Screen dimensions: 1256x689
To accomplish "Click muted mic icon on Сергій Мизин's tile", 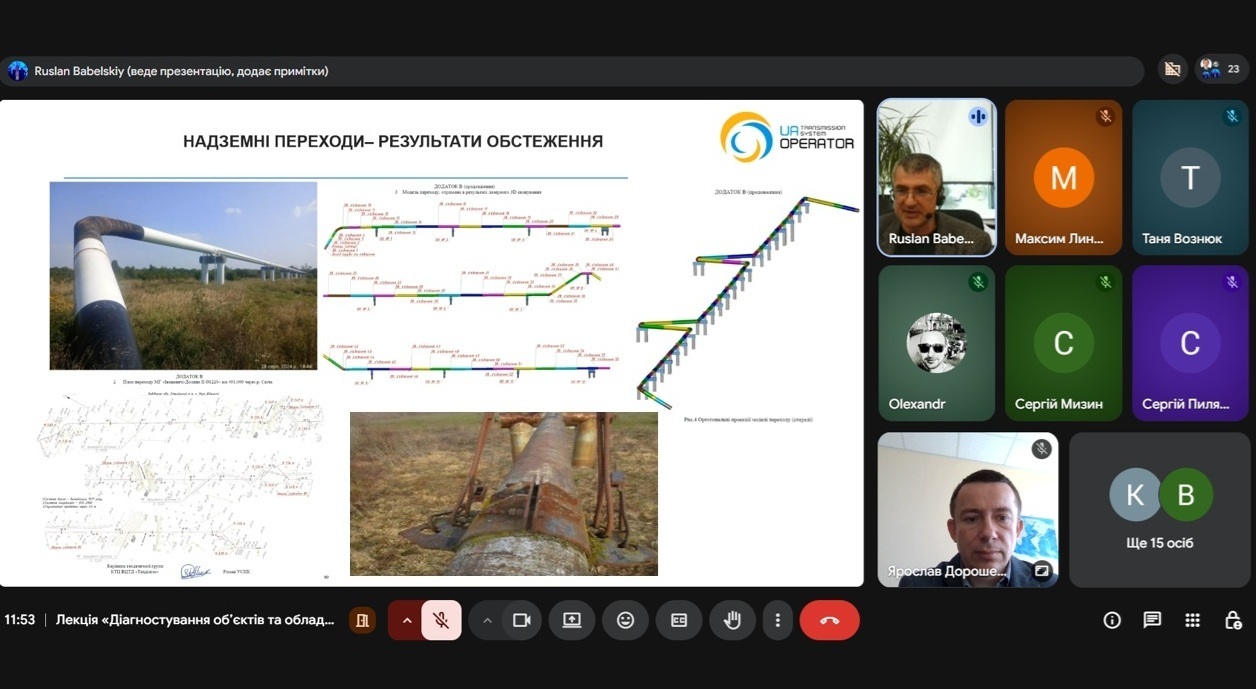I will pos(1105,282).
